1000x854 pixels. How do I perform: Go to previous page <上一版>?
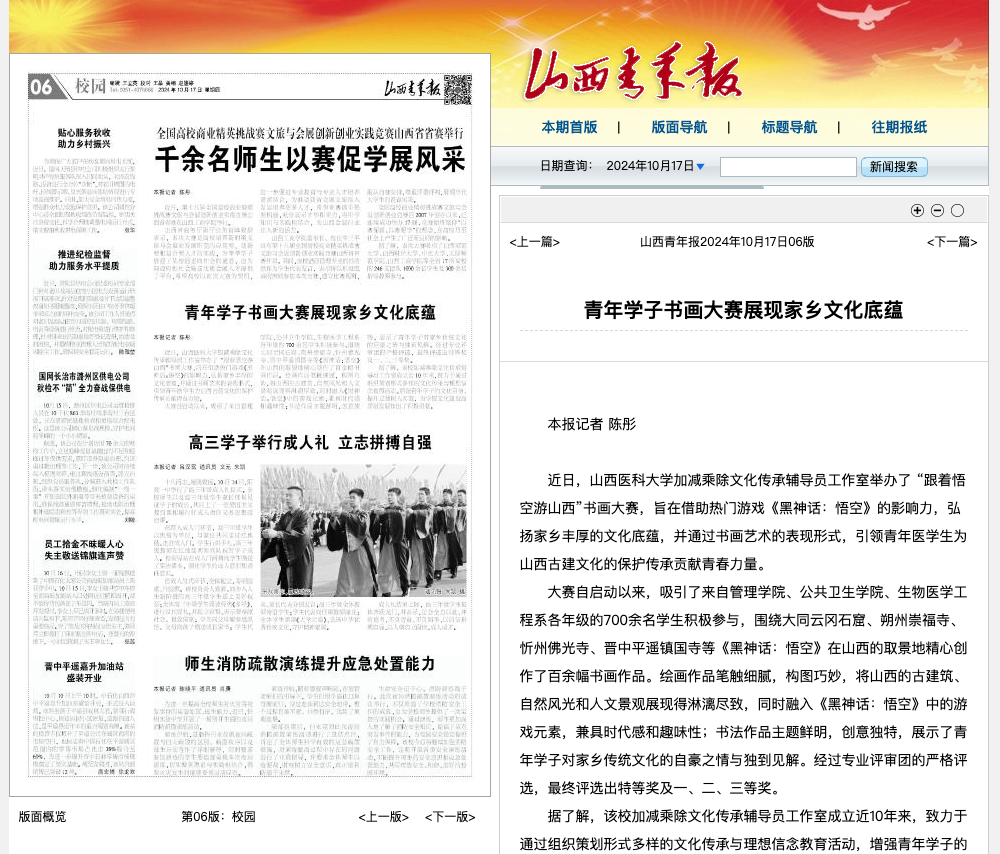pyautogui.click(x=384, y=817)
